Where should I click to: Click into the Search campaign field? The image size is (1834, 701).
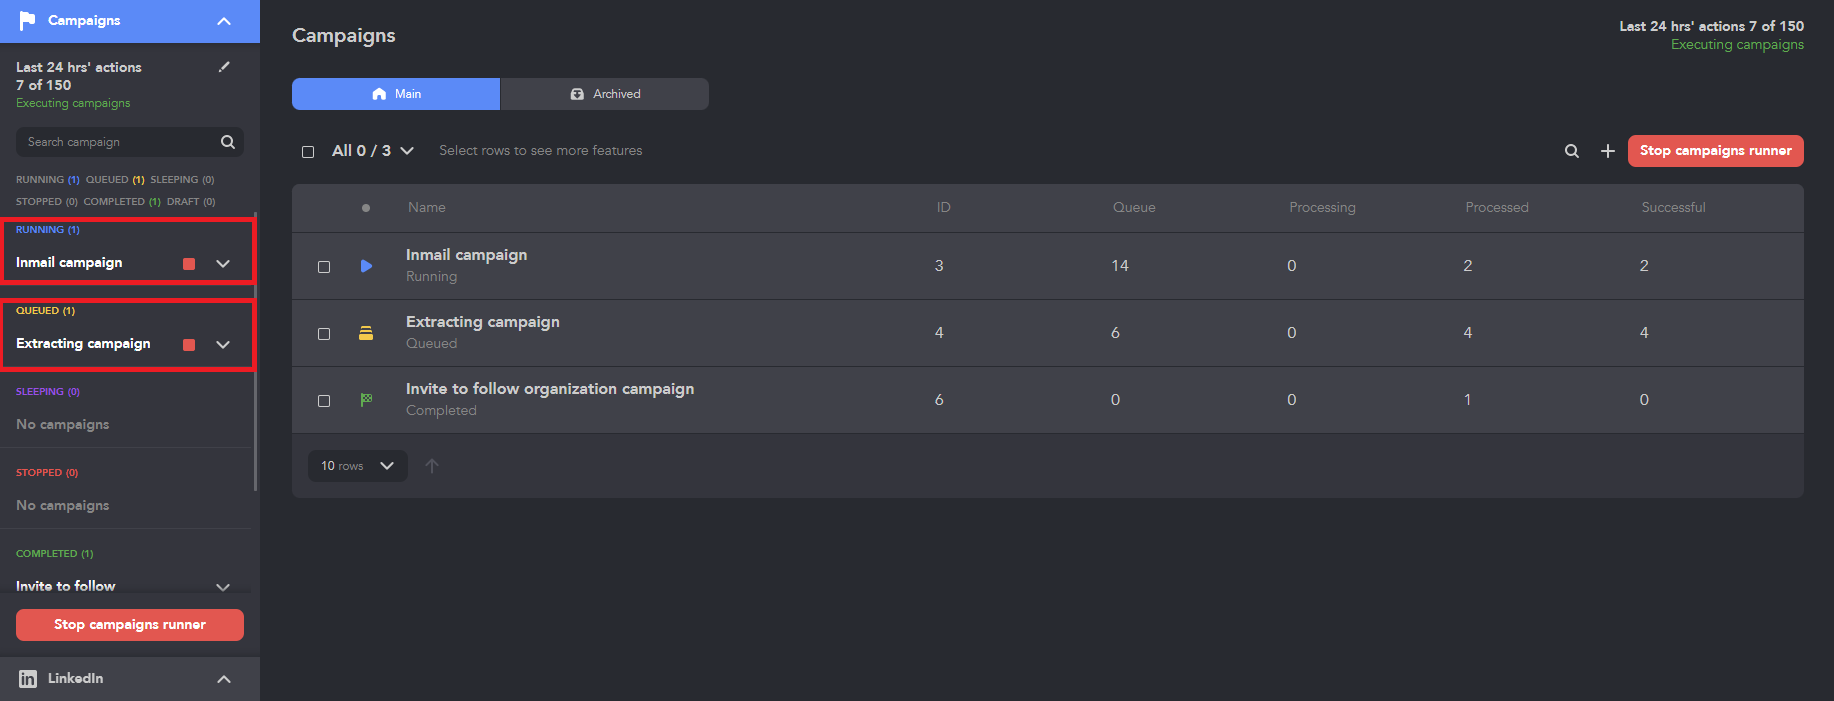[120, 142]
